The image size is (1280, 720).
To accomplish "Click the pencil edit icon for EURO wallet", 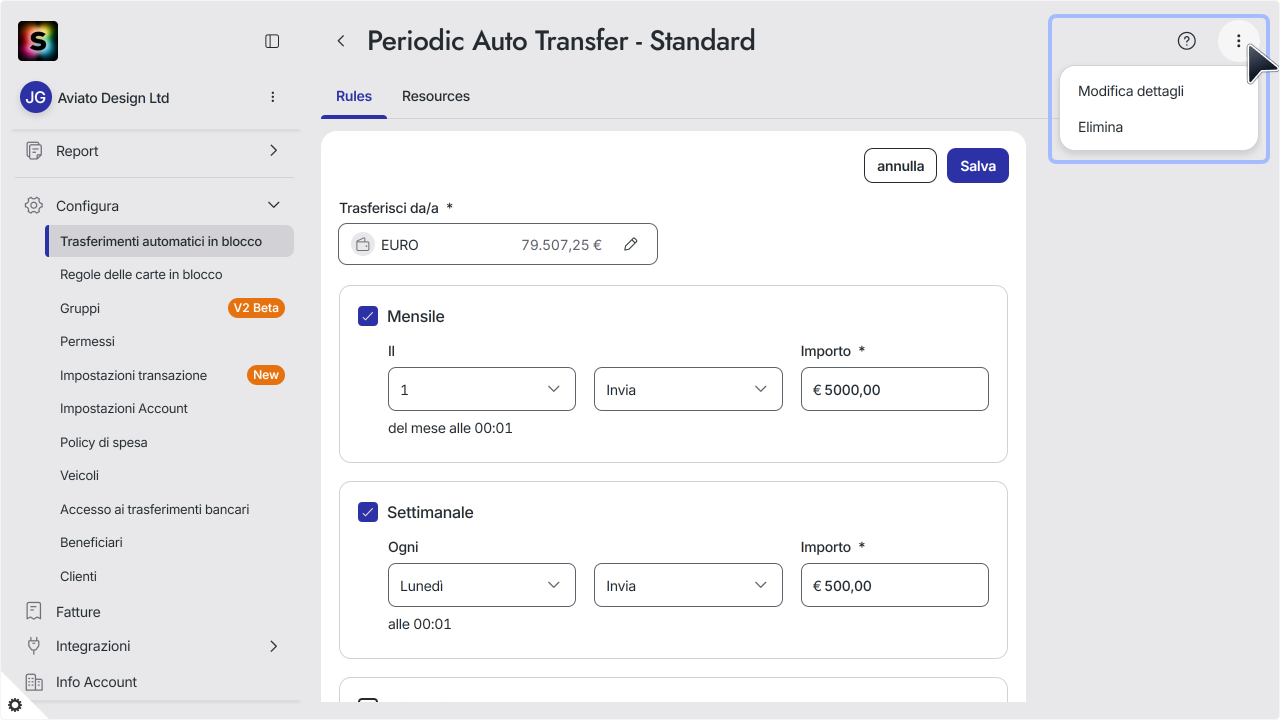I will (x=631, y=244).
